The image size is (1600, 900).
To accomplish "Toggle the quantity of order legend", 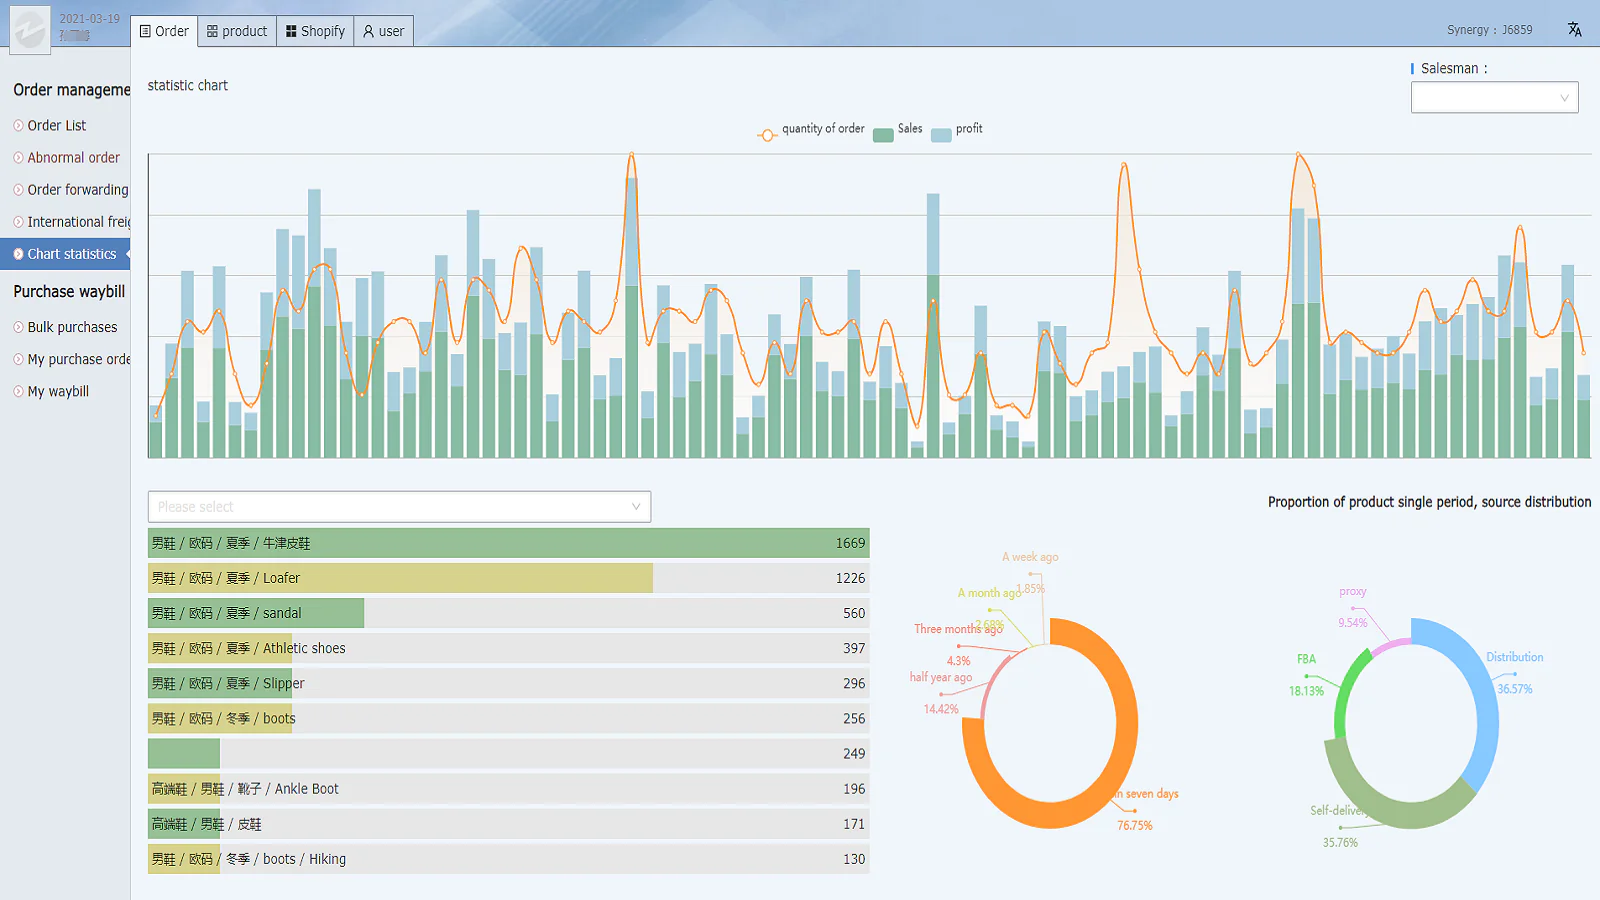I will coord(812,130).
